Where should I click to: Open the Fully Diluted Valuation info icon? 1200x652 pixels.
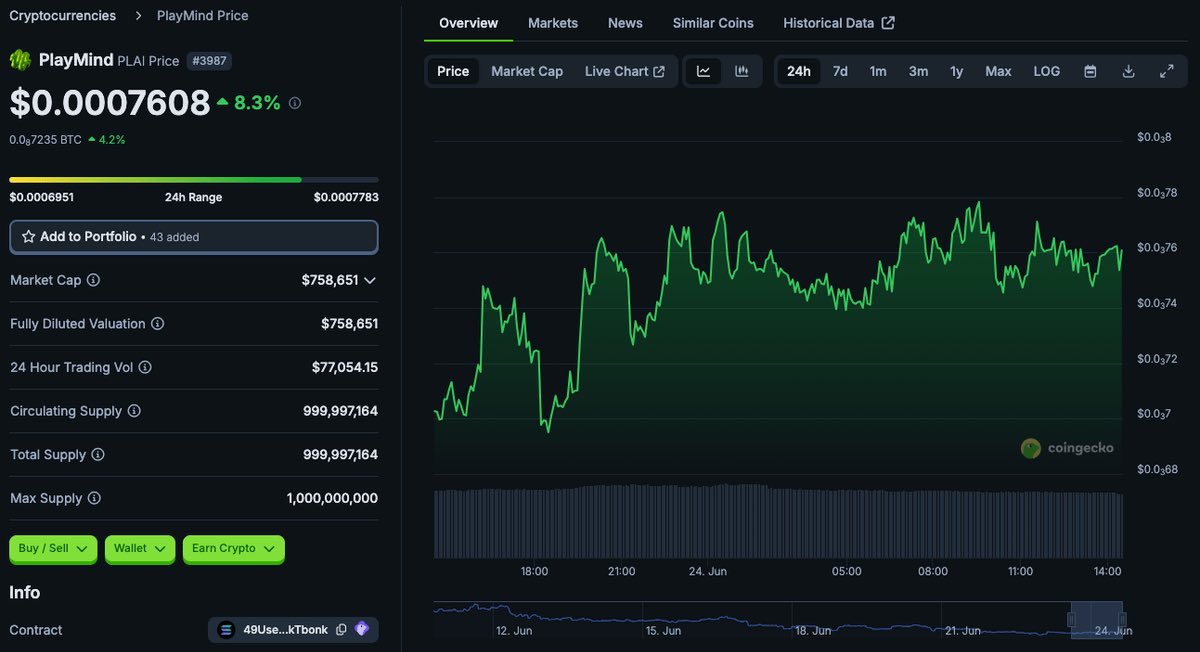(157, 324)
